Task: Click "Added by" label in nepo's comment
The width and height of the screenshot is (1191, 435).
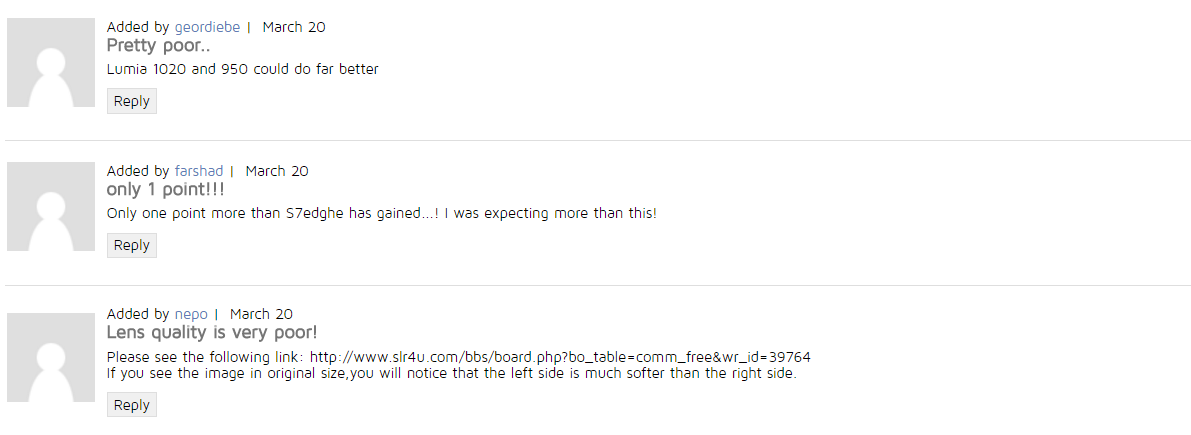Action: tap(138, 314)
